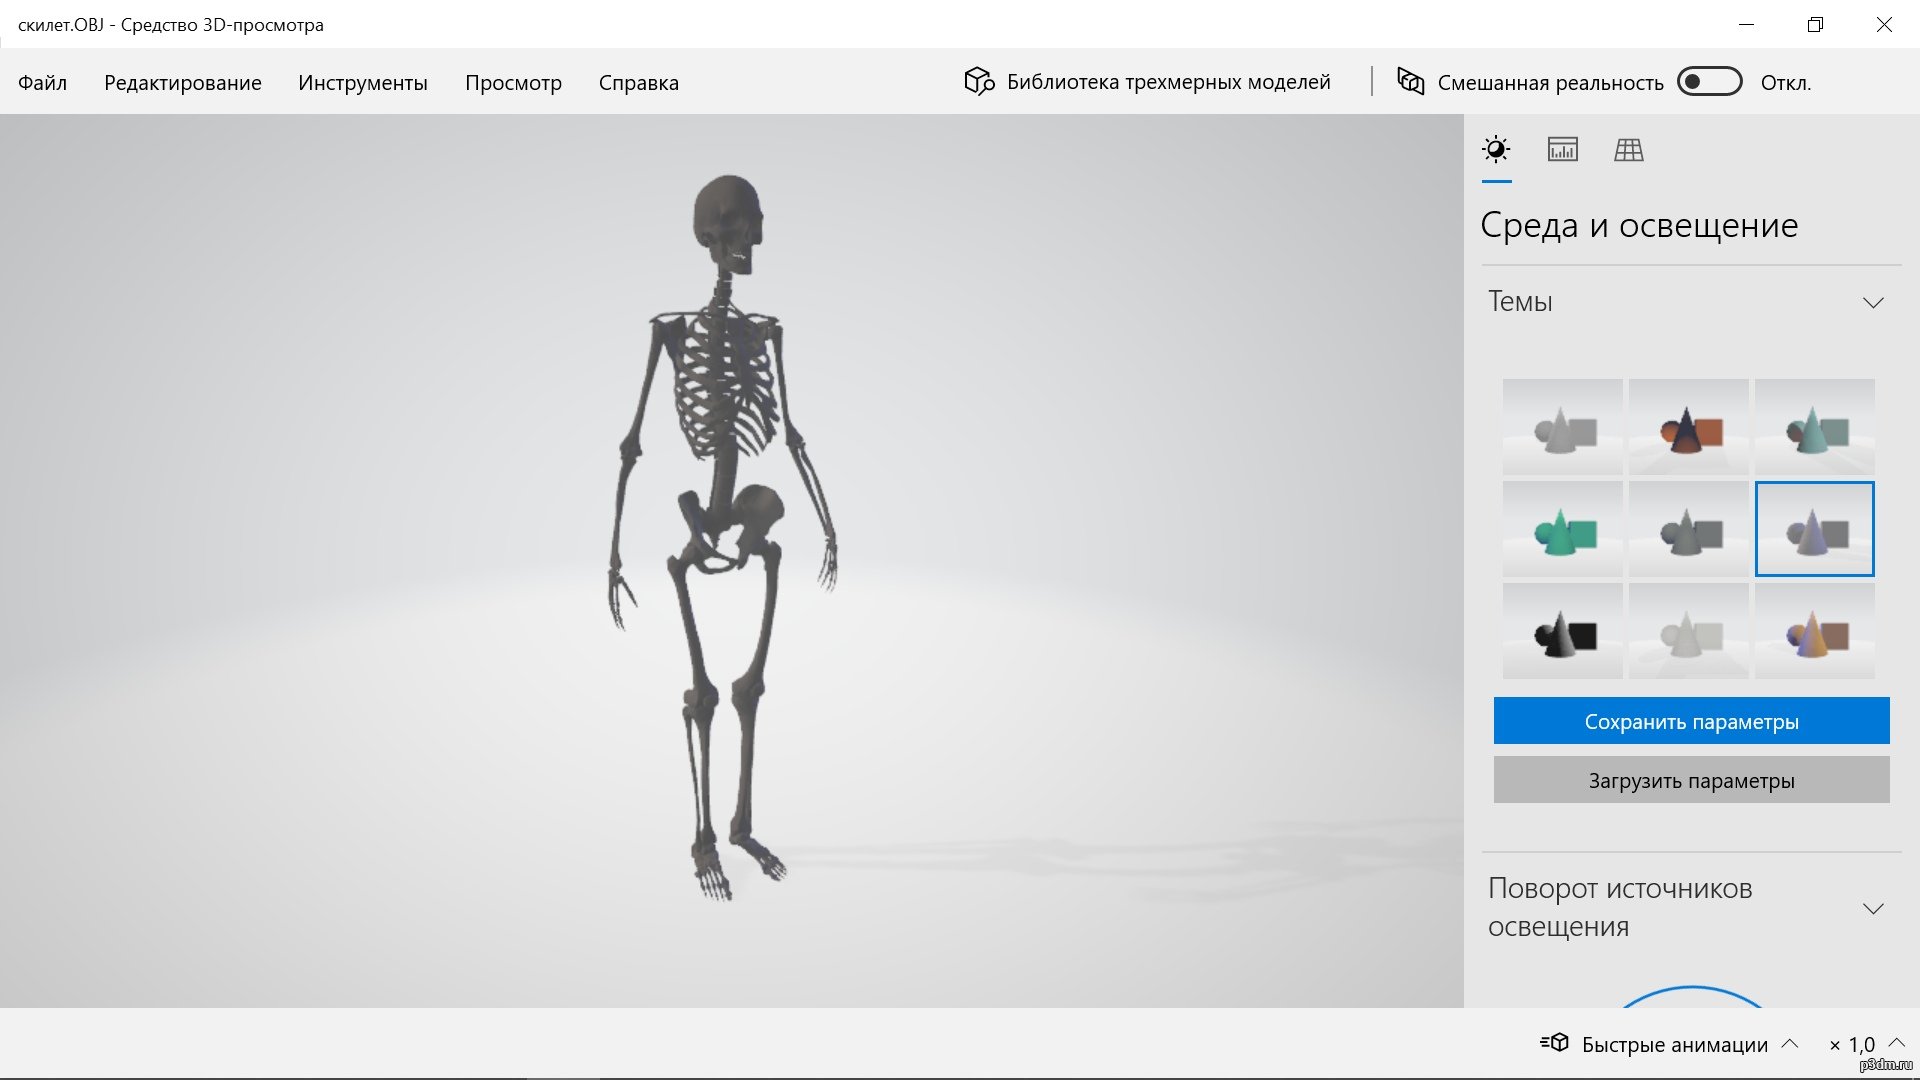Open the Environment and lighting sun tab
This screenshot has width=1920, height=1080.
[x=1496, y=150]
